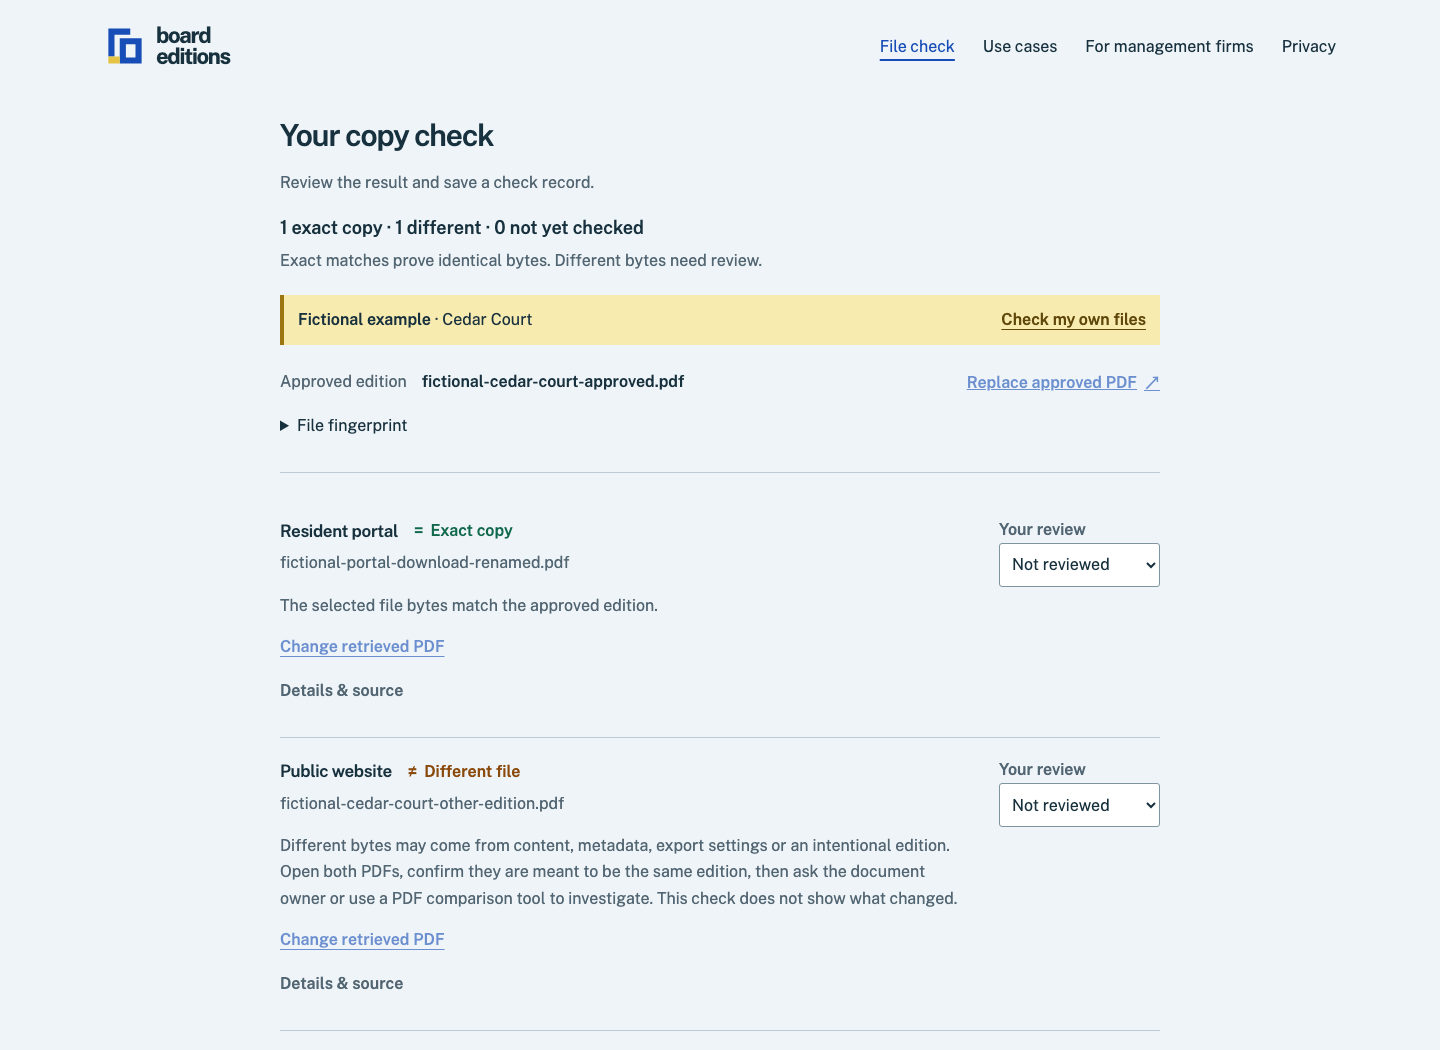Viewport: 1440px width, 1050px height.
Task: Open the Resident portal review dropdown
Action: (x=1079, y=565)
